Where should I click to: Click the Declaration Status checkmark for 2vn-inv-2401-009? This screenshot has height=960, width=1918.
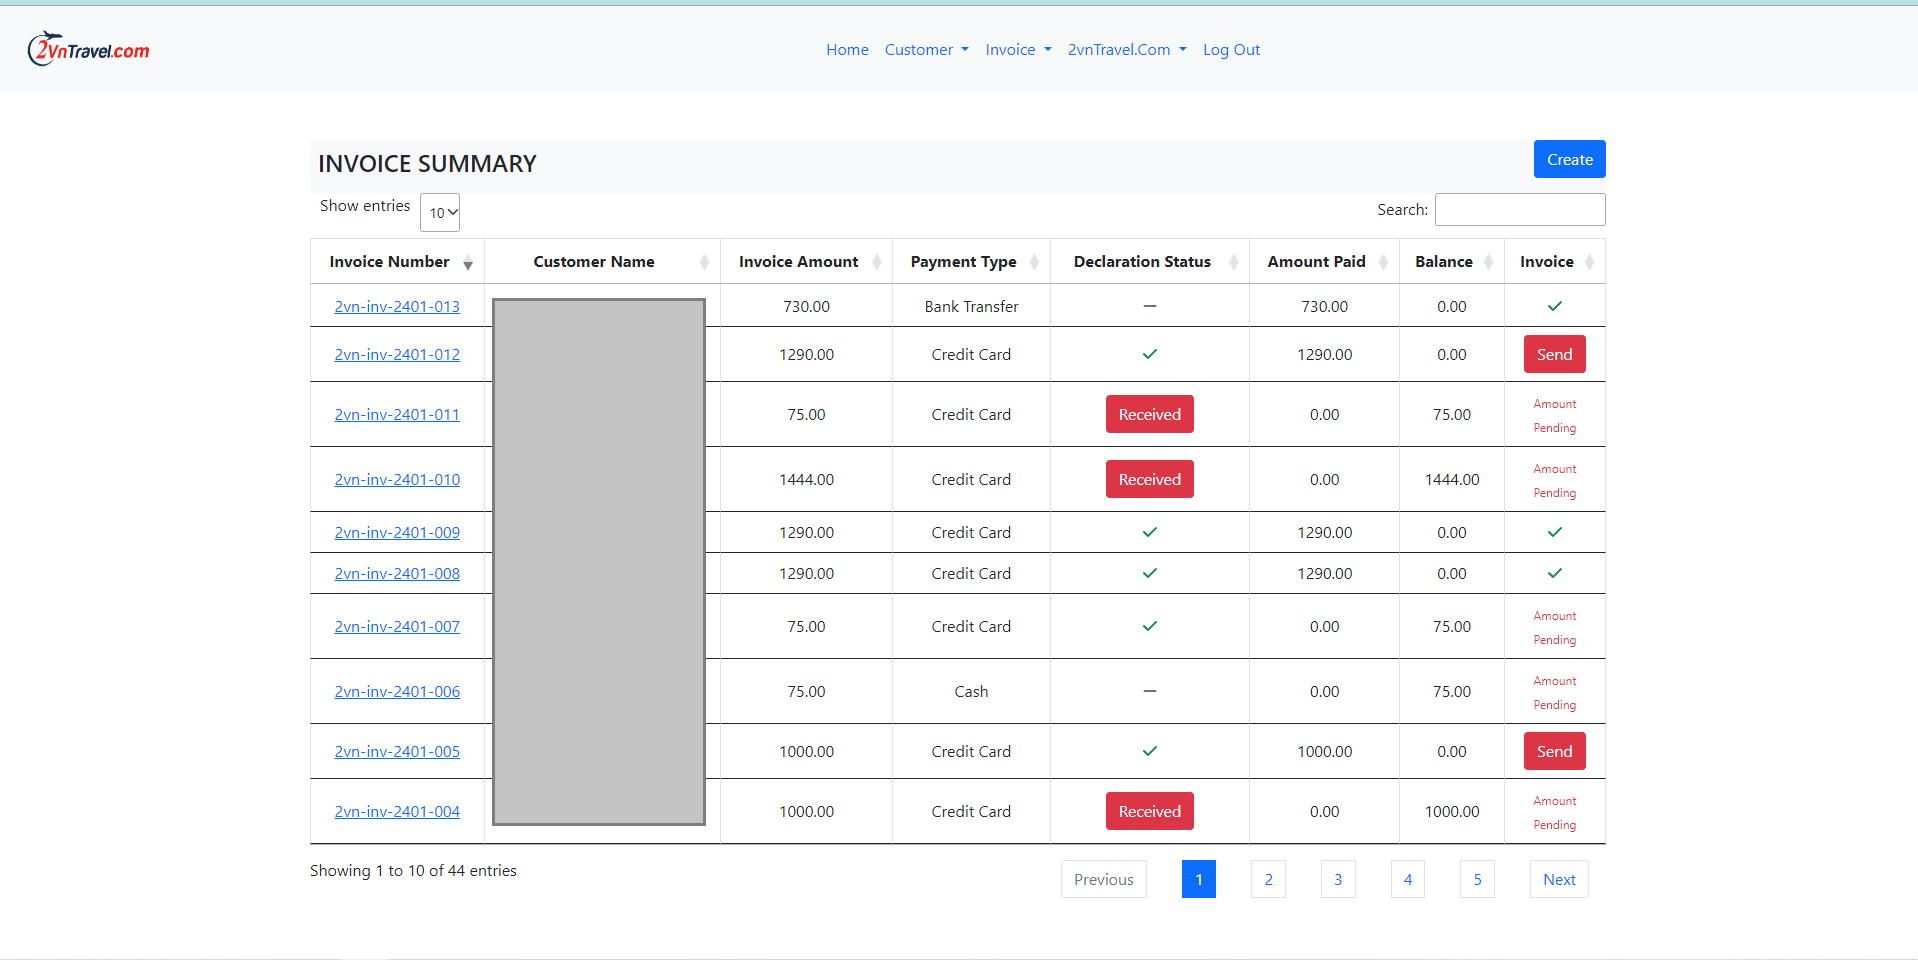click(x=1149, y=532)
